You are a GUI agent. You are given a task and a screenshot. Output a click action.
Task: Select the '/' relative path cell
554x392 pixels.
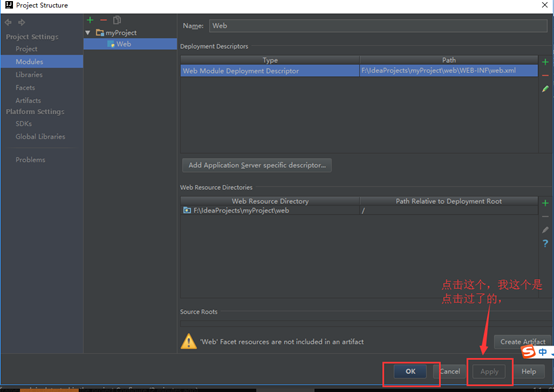[449, 211]
